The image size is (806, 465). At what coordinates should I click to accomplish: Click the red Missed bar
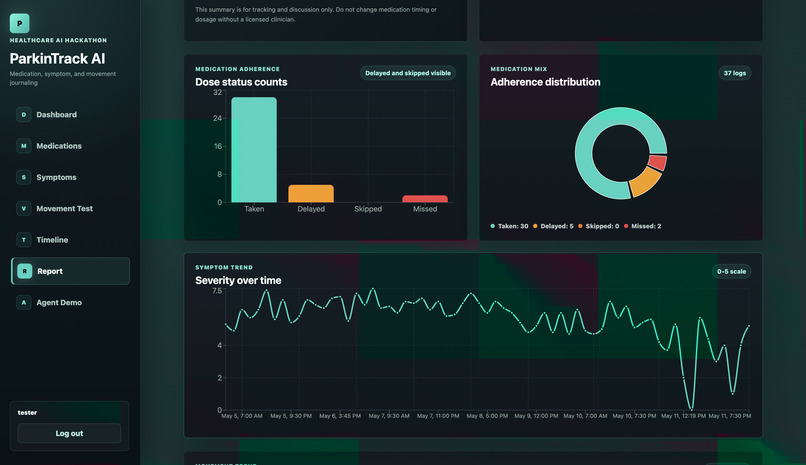point(425,199)
